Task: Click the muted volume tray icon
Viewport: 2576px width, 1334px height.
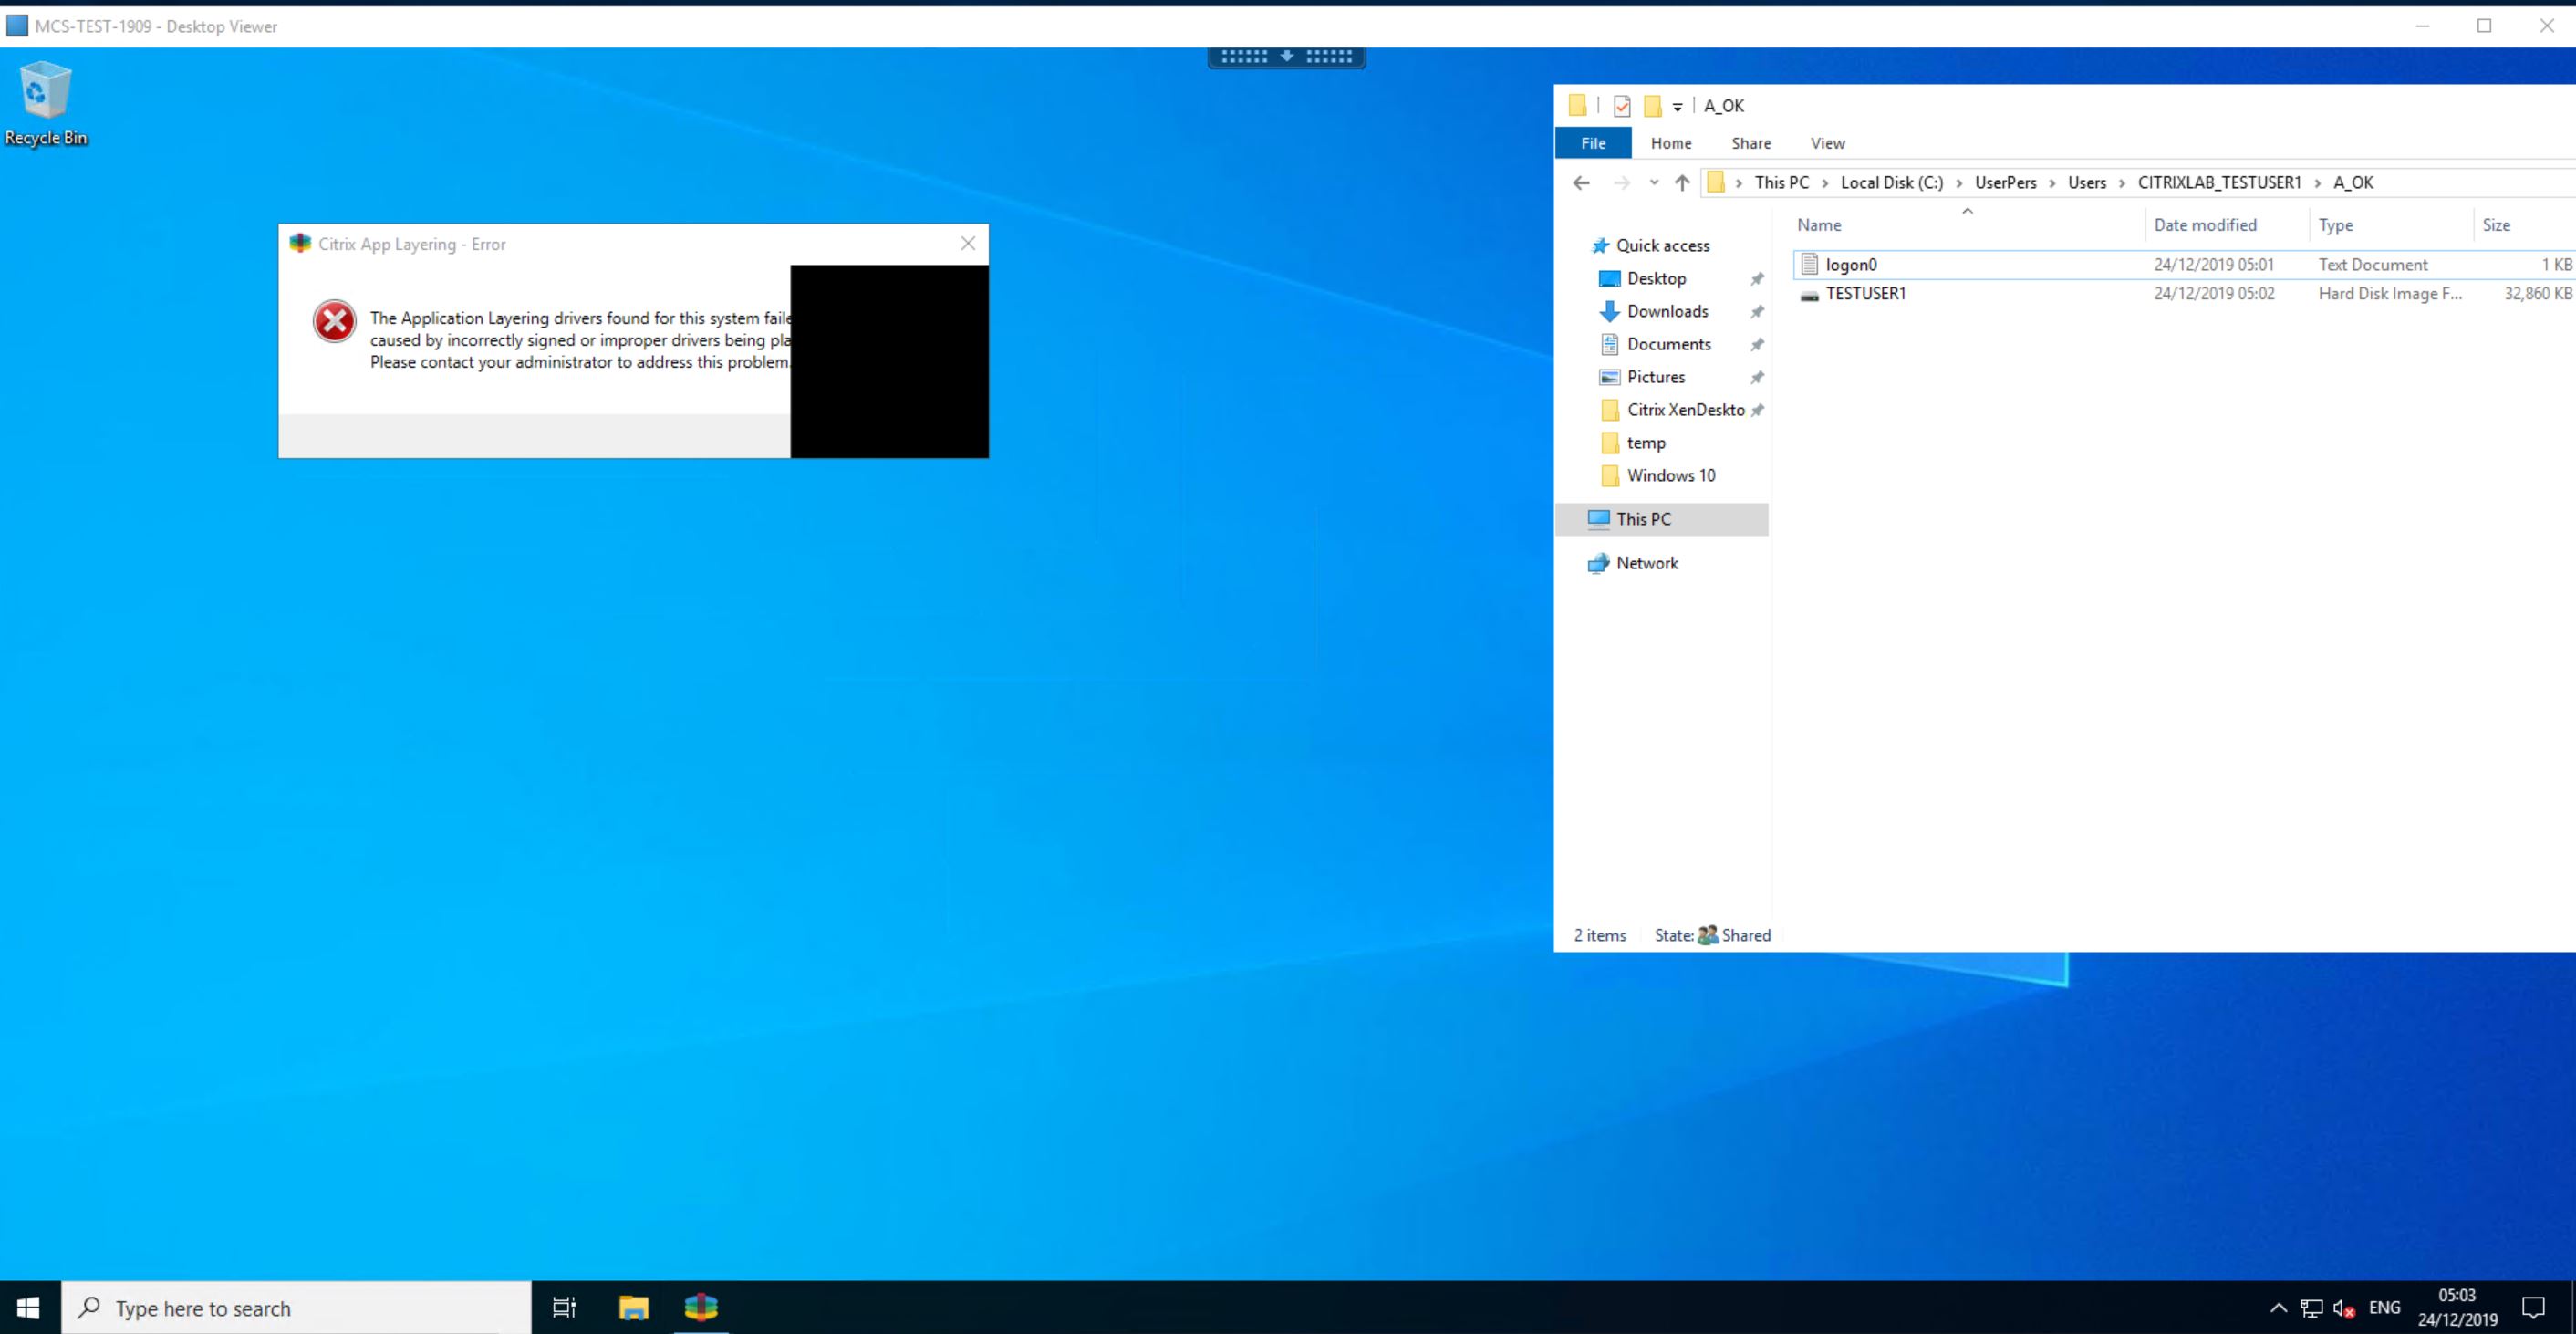Action: 2344,1308
